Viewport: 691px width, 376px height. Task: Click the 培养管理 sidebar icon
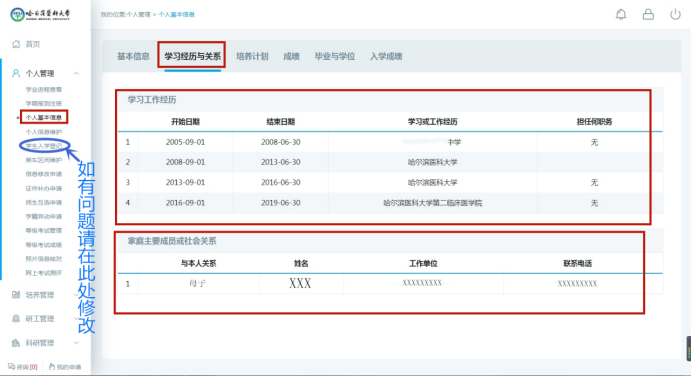(16, 294)
